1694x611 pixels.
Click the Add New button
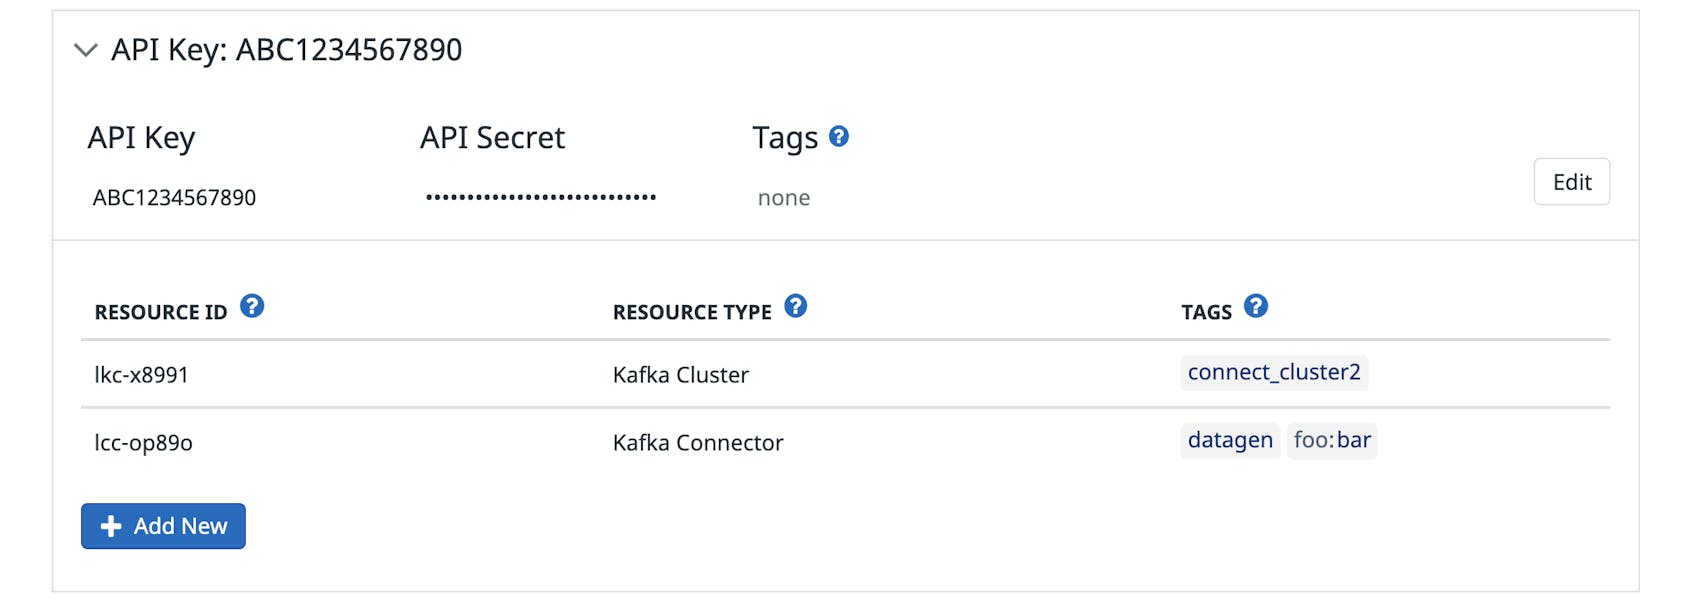pyautogui.click(x=163, y=526)
